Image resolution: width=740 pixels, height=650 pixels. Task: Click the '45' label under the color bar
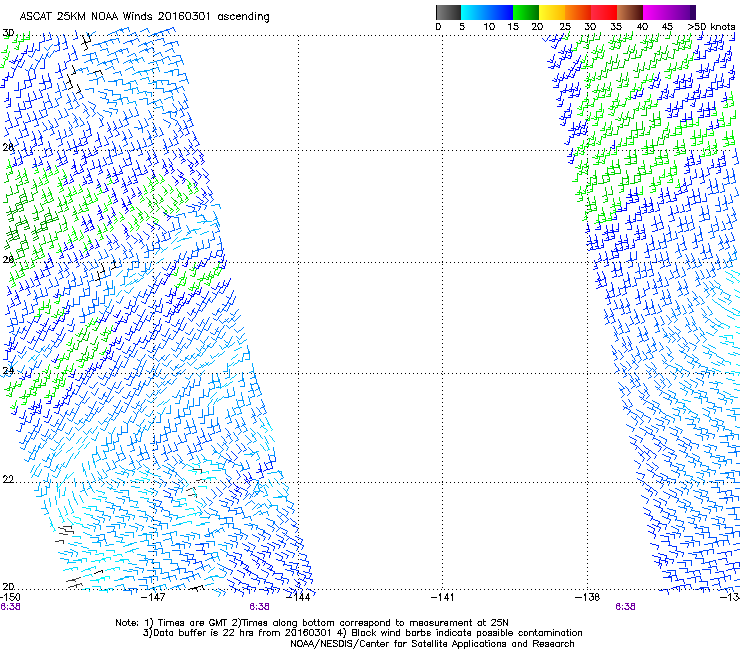667,27
